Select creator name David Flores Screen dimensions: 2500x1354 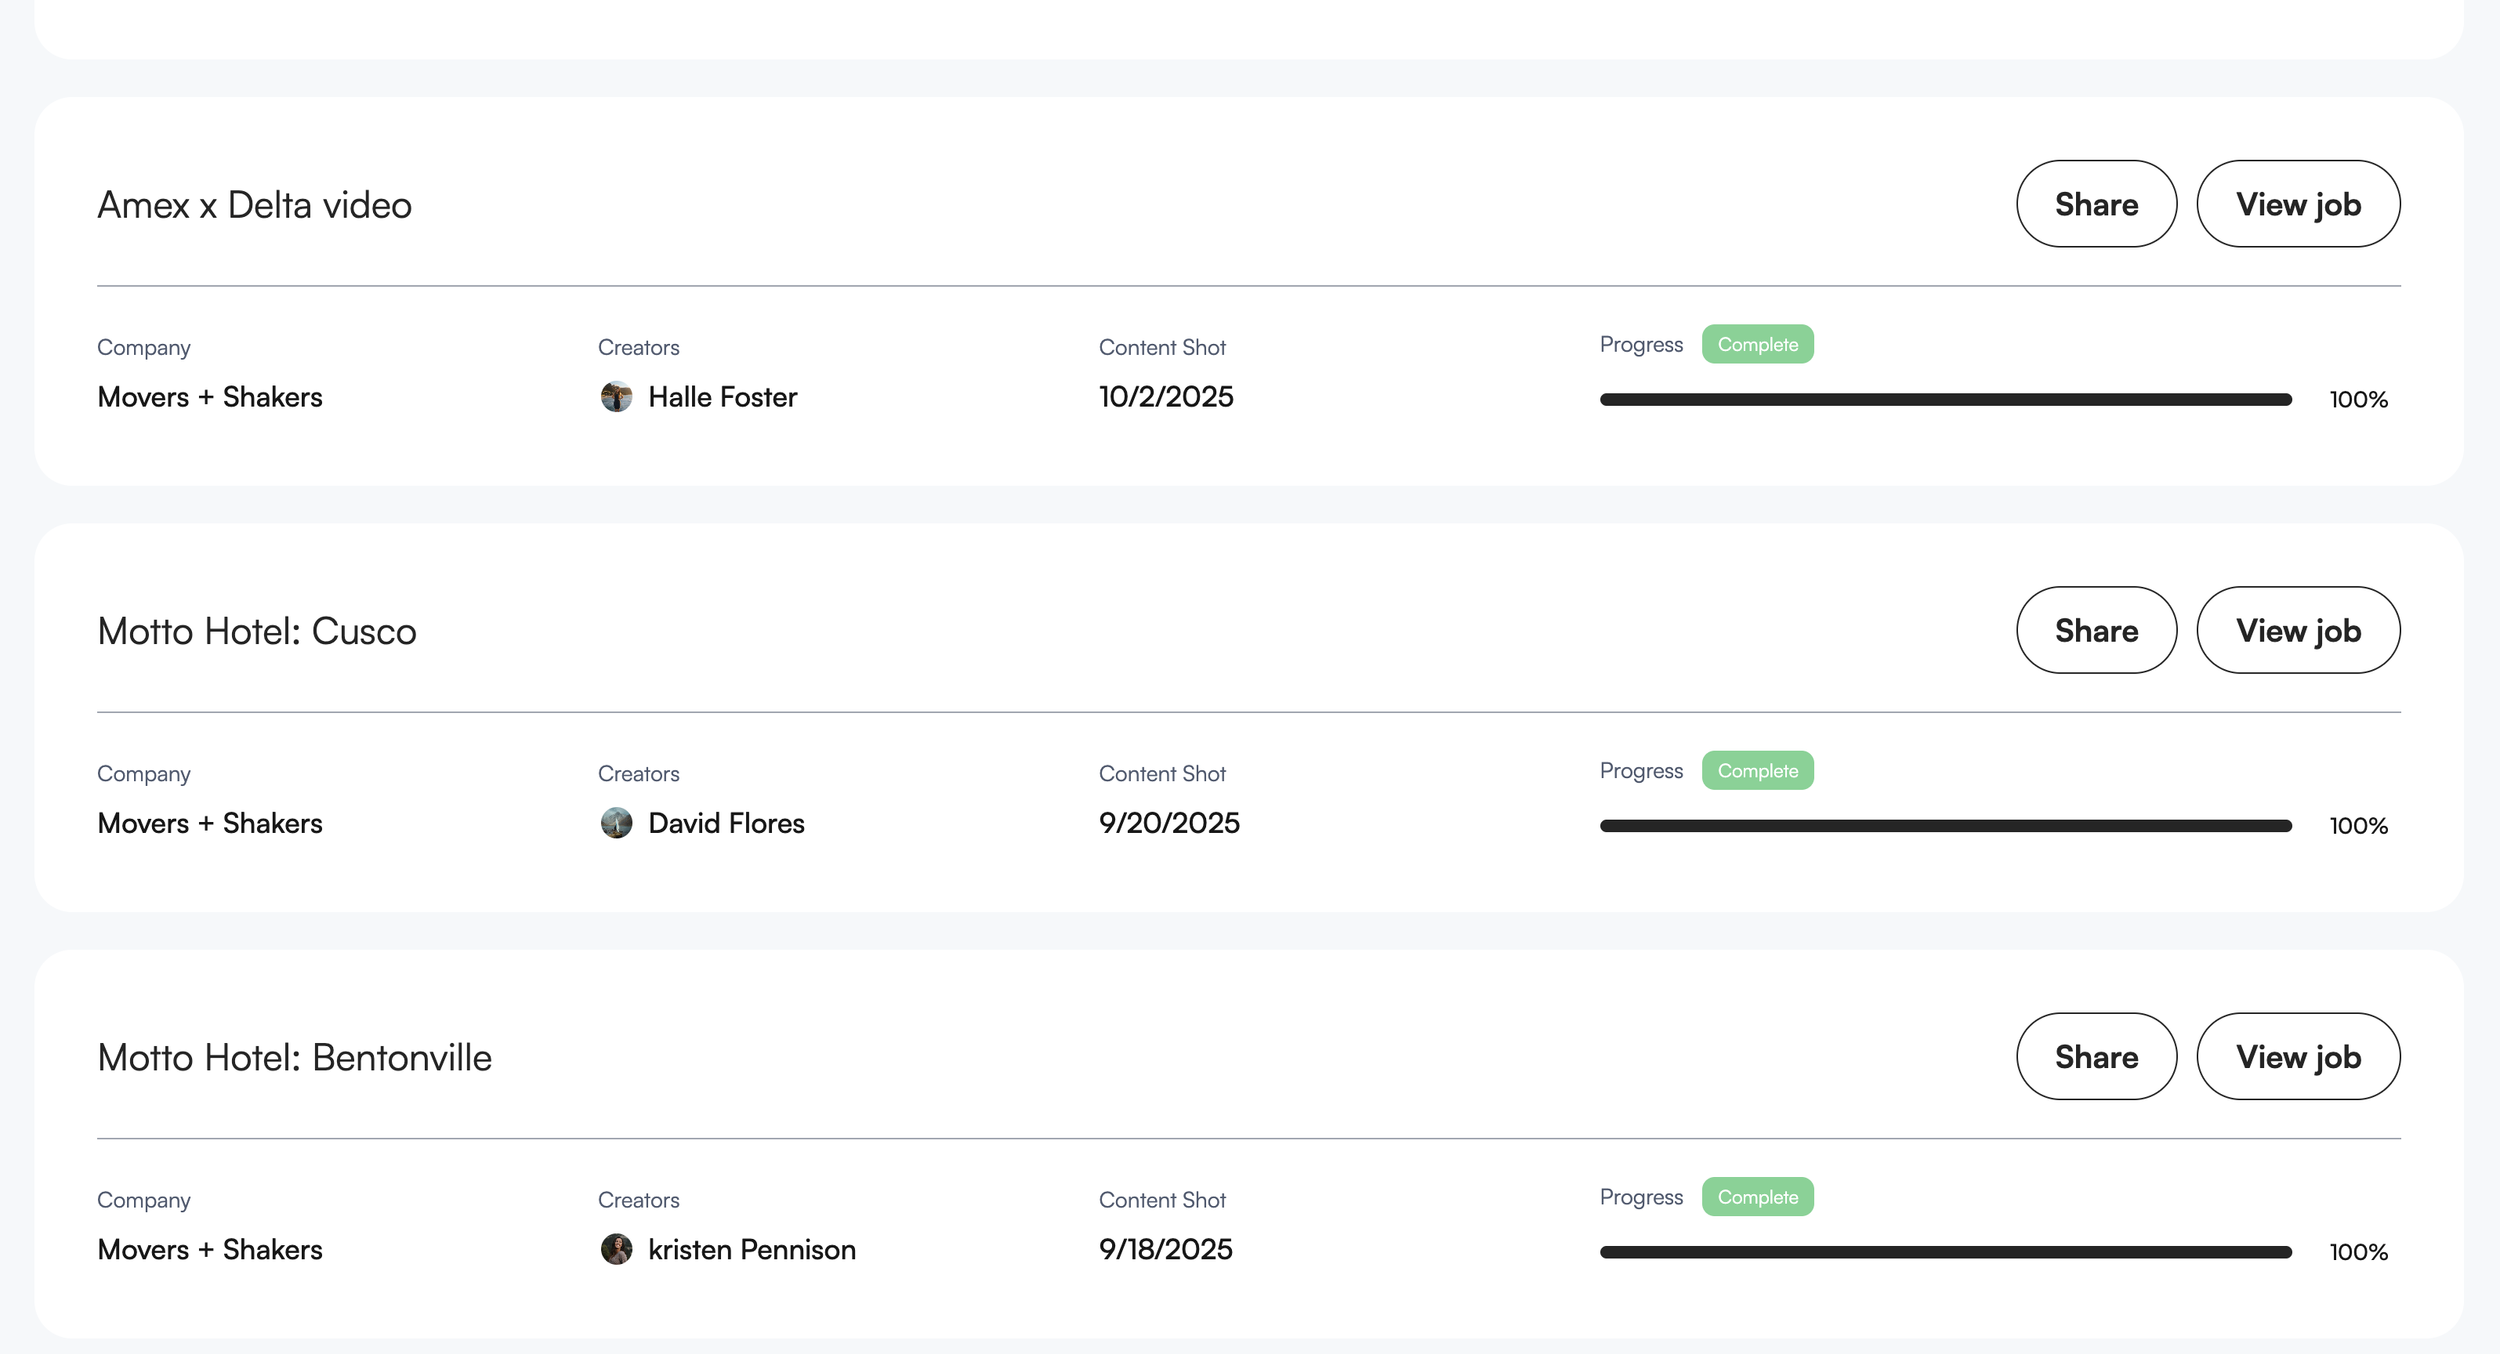coord(726,823)
